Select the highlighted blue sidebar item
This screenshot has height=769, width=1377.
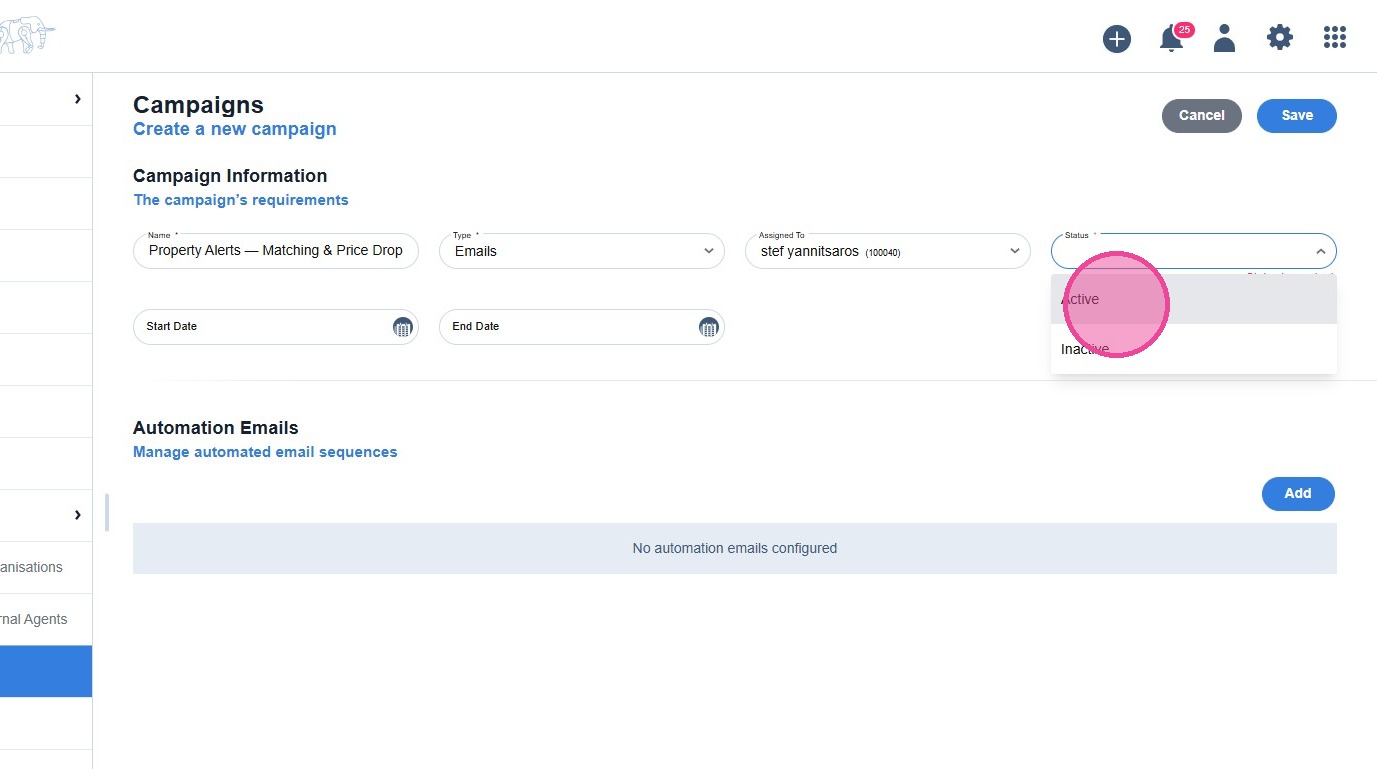click(x=46, y=671)
